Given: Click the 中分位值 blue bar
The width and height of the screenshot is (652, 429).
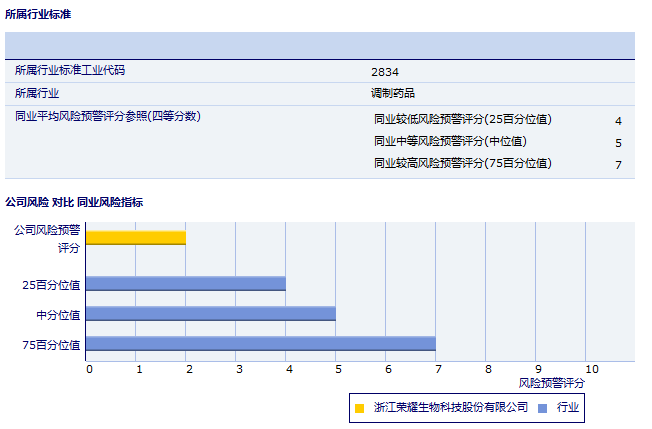Looking at the screenshot, I should pos(211,314).
